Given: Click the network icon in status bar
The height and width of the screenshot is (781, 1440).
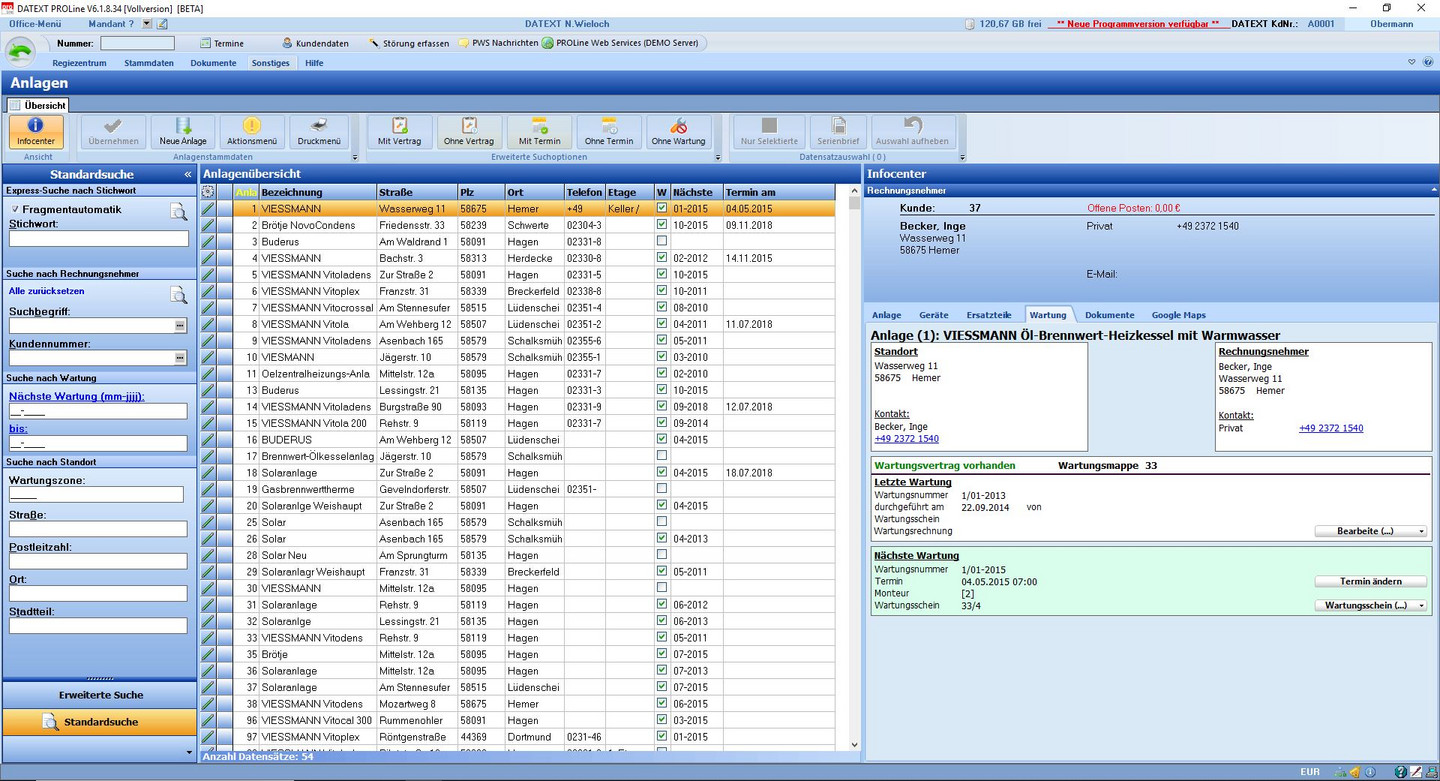Looking at the screenshot, I should [x=1340, y=772].
